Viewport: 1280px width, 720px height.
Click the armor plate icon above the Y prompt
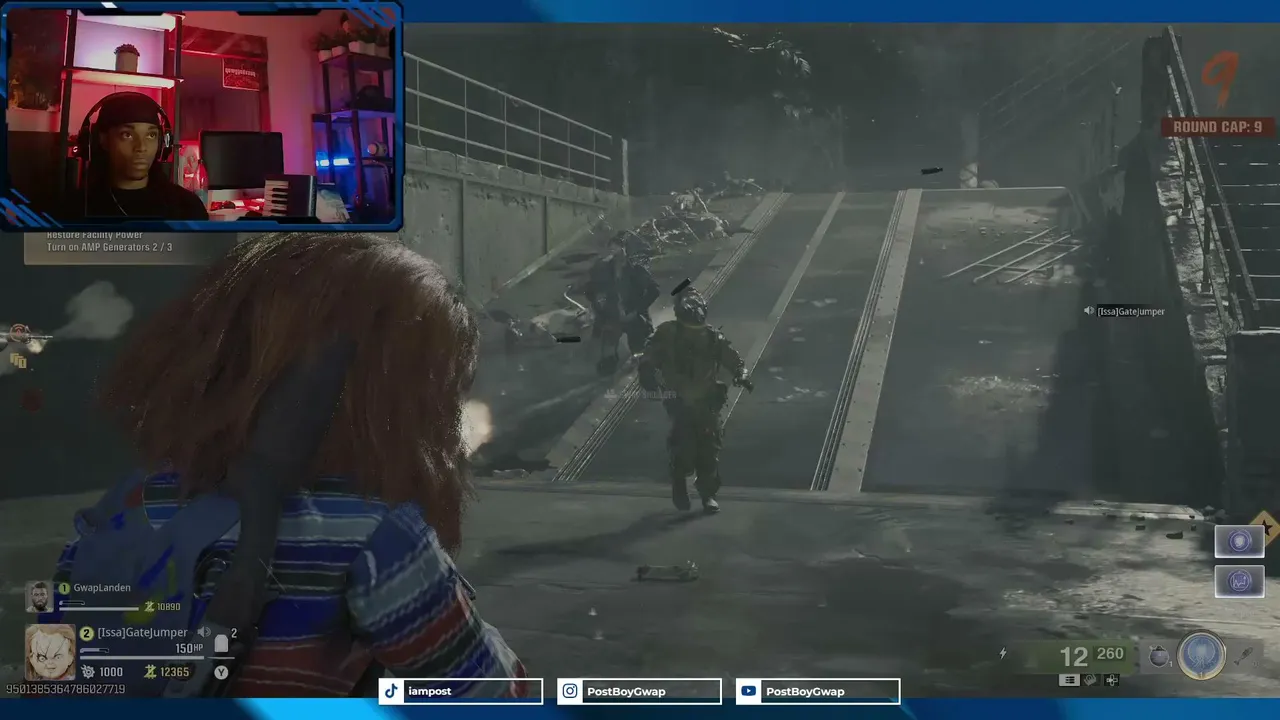221,644
